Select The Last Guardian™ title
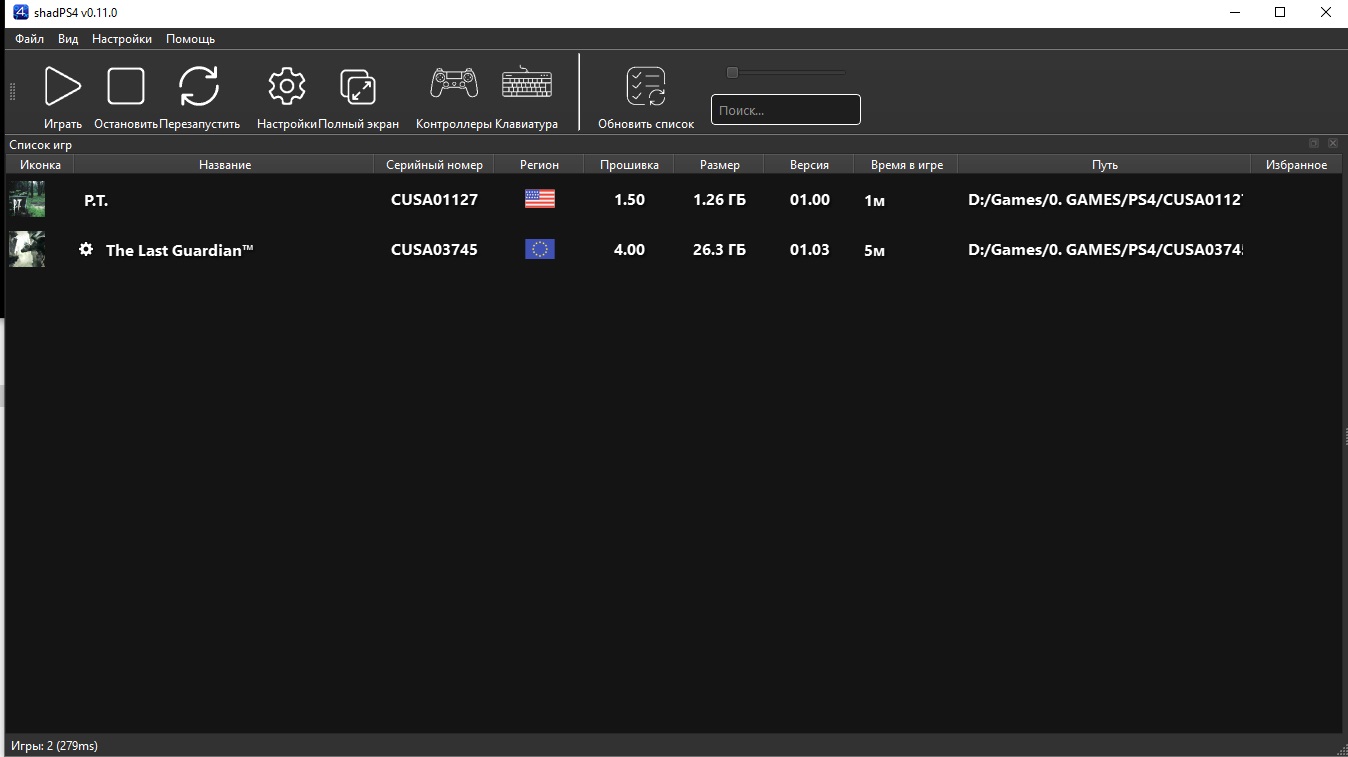The height and width of the screenshot is (757, 1348). (180, 250)
